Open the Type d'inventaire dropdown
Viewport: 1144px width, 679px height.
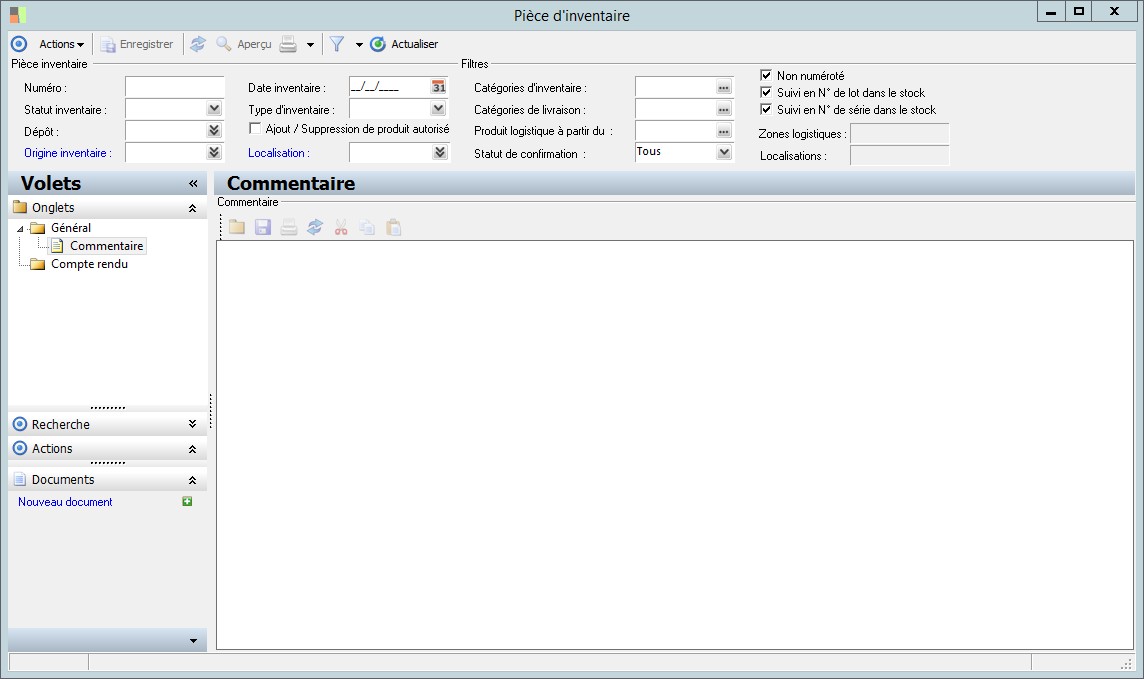coord(438,109)
